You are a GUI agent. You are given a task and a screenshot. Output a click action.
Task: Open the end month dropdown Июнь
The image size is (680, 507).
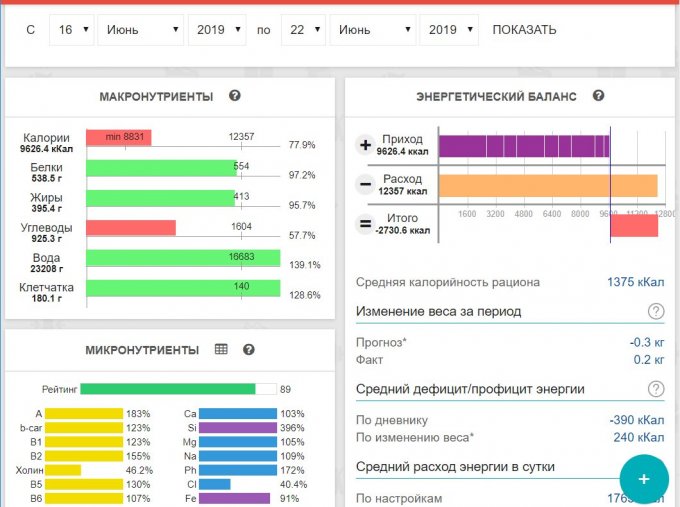tap(373, 30)
